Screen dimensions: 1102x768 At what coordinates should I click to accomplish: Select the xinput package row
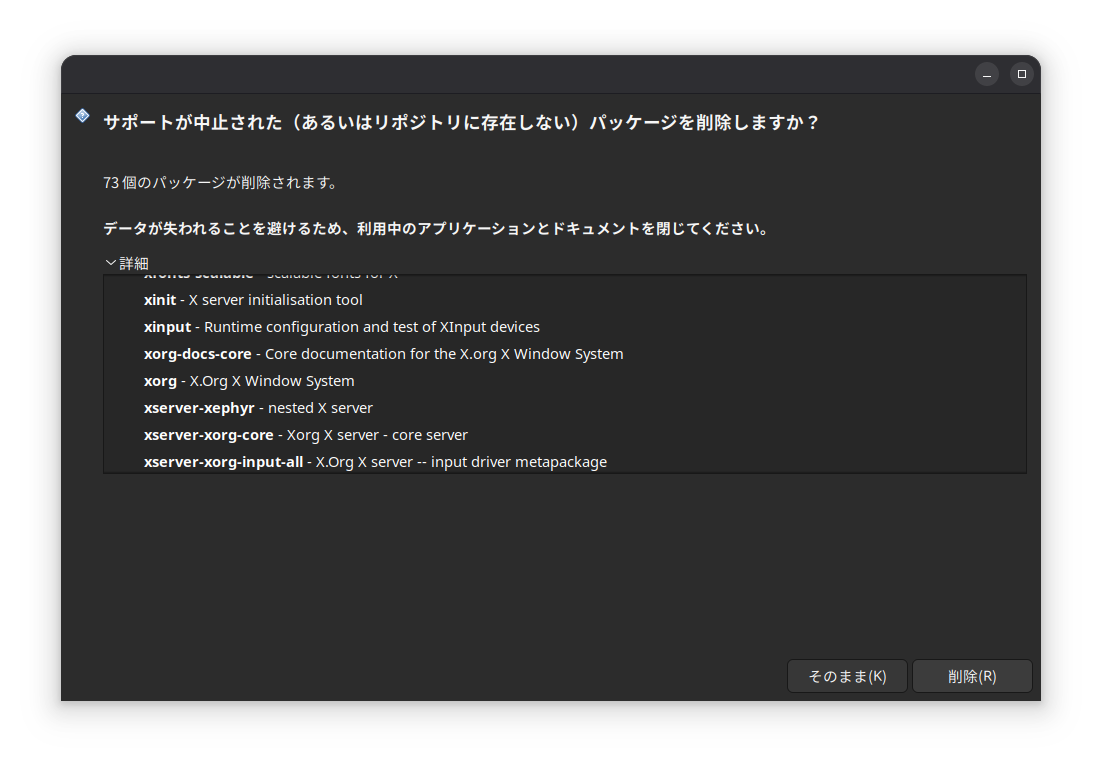341,327
